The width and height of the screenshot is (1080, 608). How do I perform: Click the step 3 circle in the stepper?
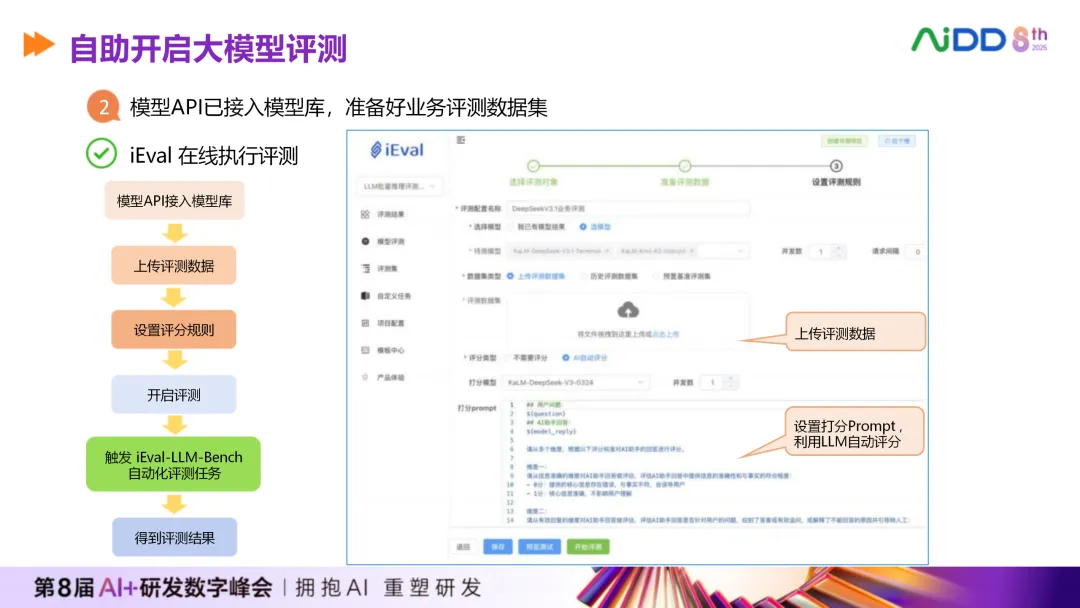(x=835, y=166)
